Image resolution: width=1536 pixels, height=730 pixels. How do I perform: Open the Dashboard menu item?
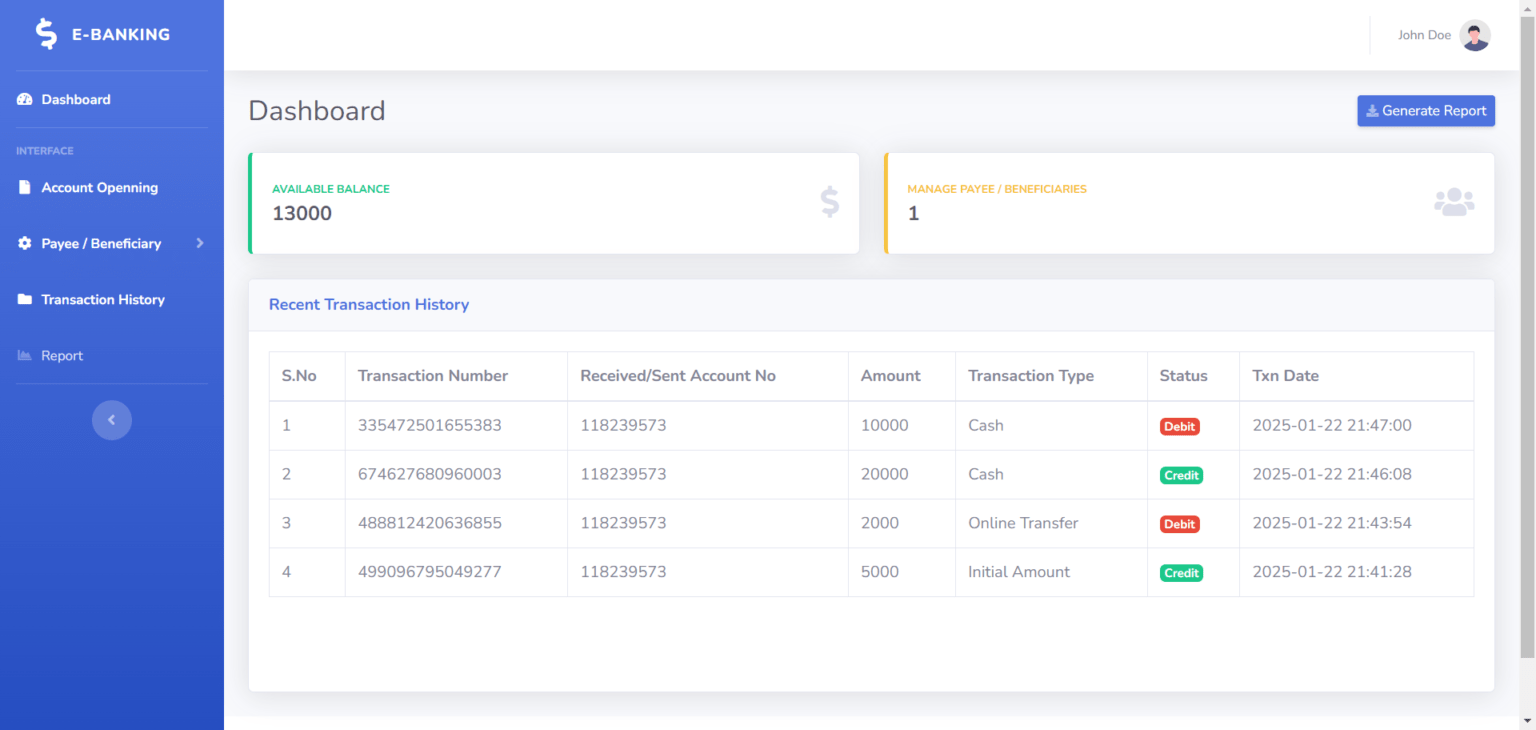click(75, 99)
